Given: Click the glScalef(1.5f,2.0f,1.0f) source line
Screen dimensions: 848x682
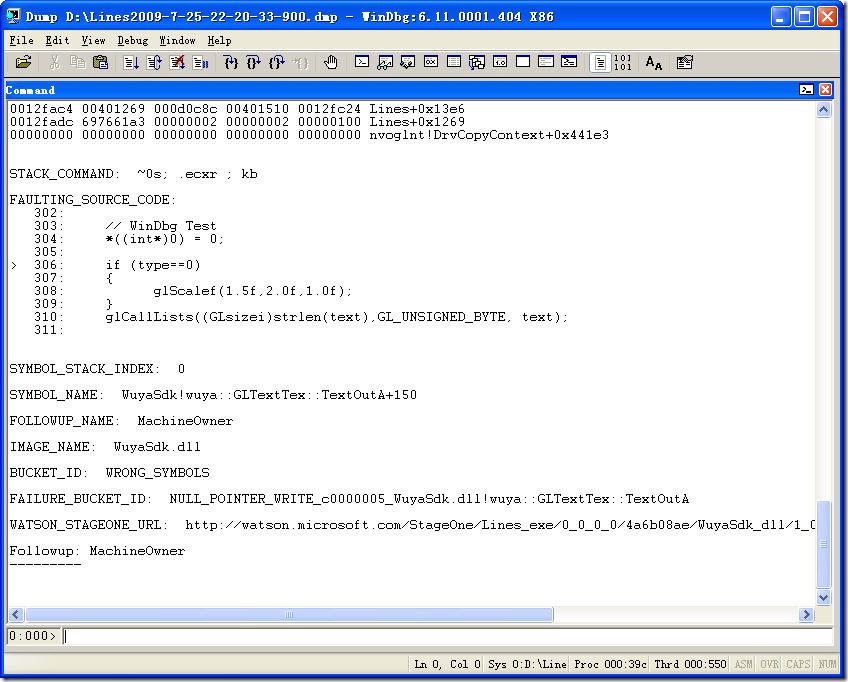Looking at the screenshot, I should click(252, 291).
